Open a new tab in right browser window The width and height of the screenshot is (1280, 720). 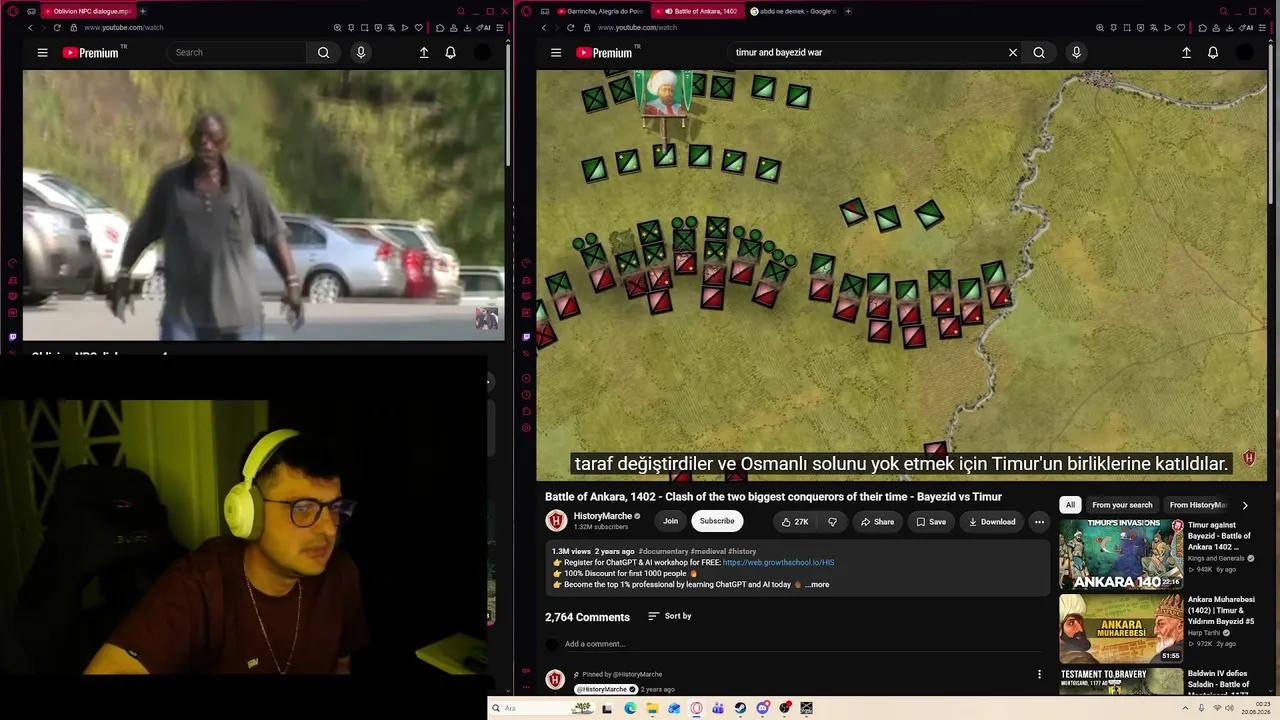click(x=848, y=11)
